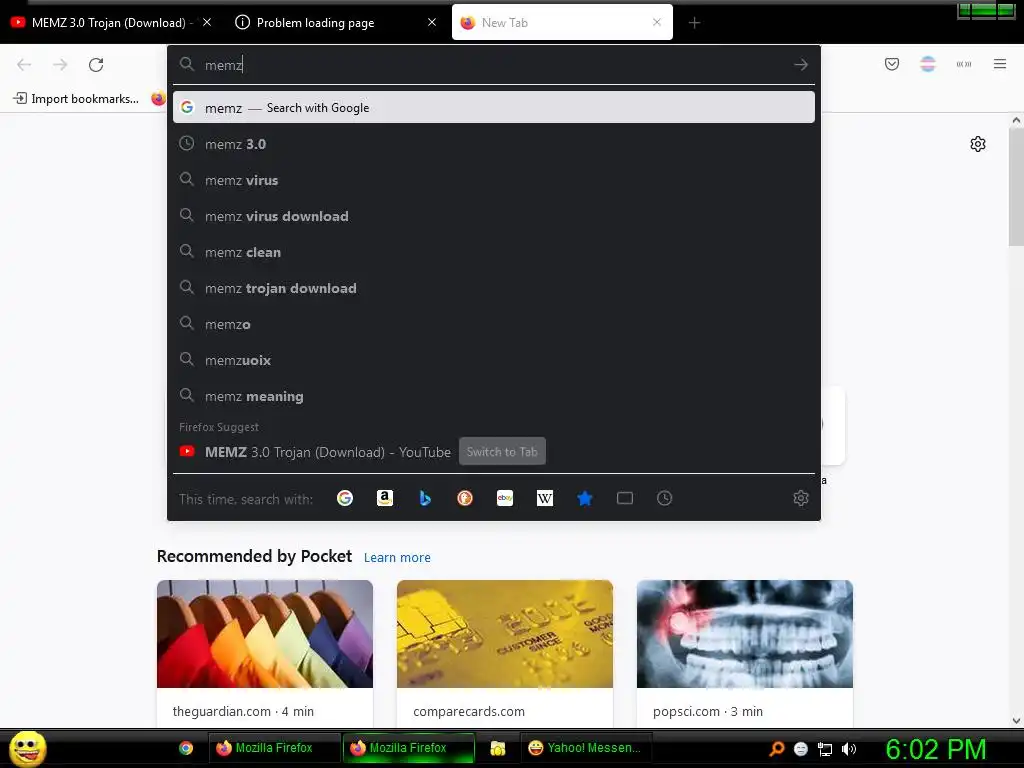Open the Save to Pocket icon

[891, 64]
